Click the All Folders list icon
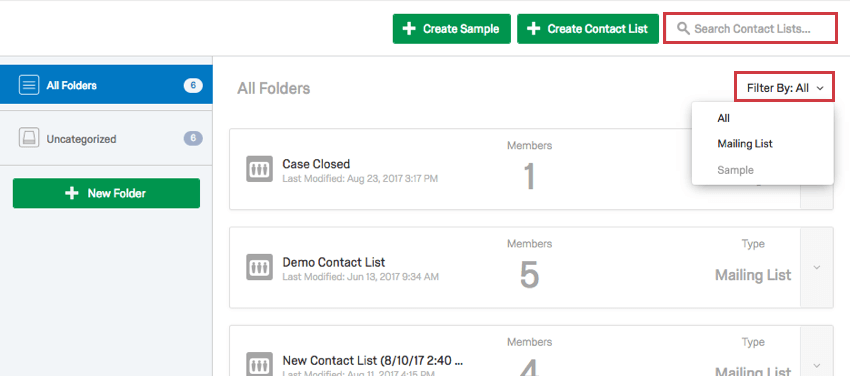 tap(29, 85)
